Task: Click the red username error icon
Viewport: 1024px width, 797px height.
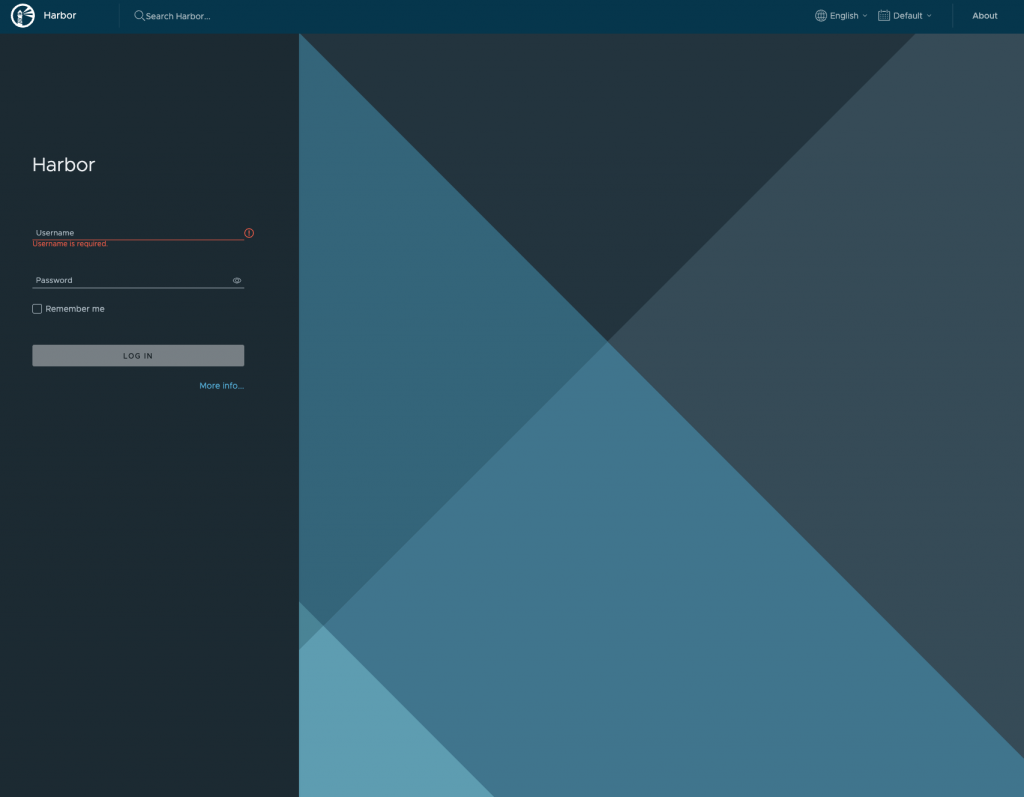Action: [249, 233]
